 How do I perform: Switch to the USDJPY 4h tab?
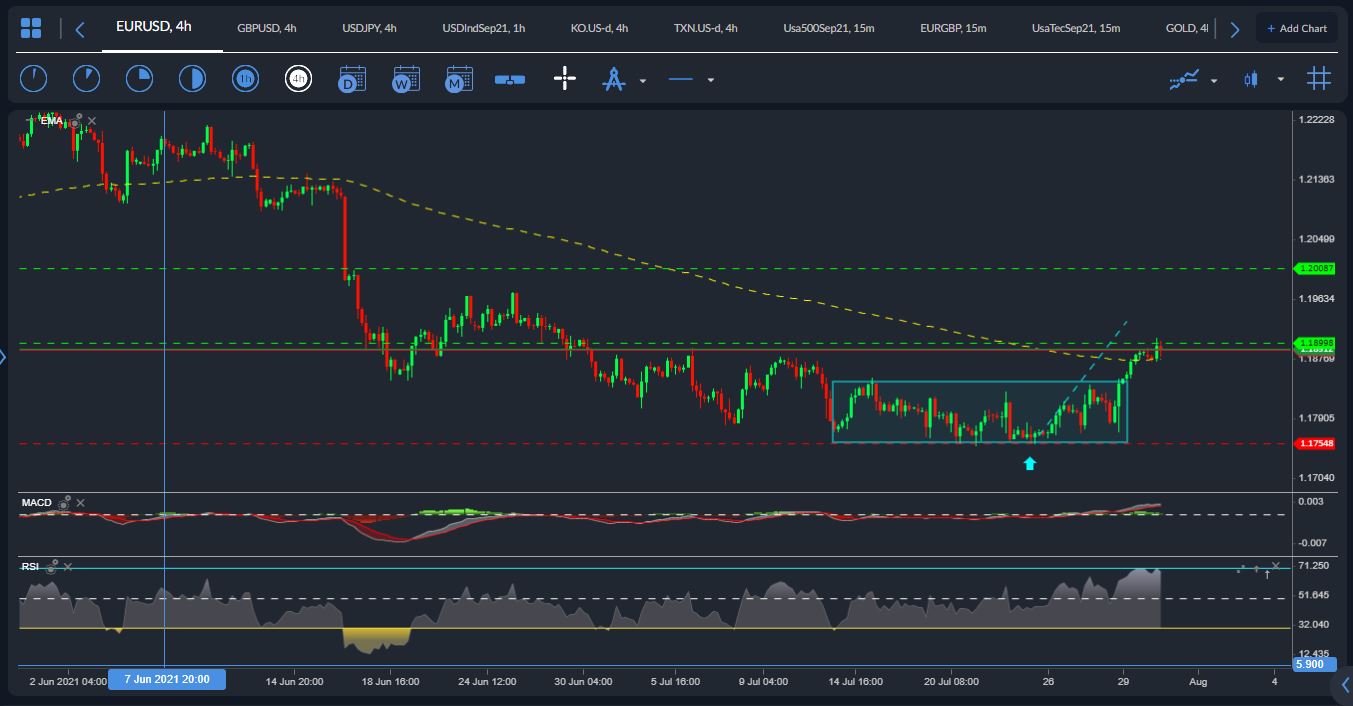367,28
